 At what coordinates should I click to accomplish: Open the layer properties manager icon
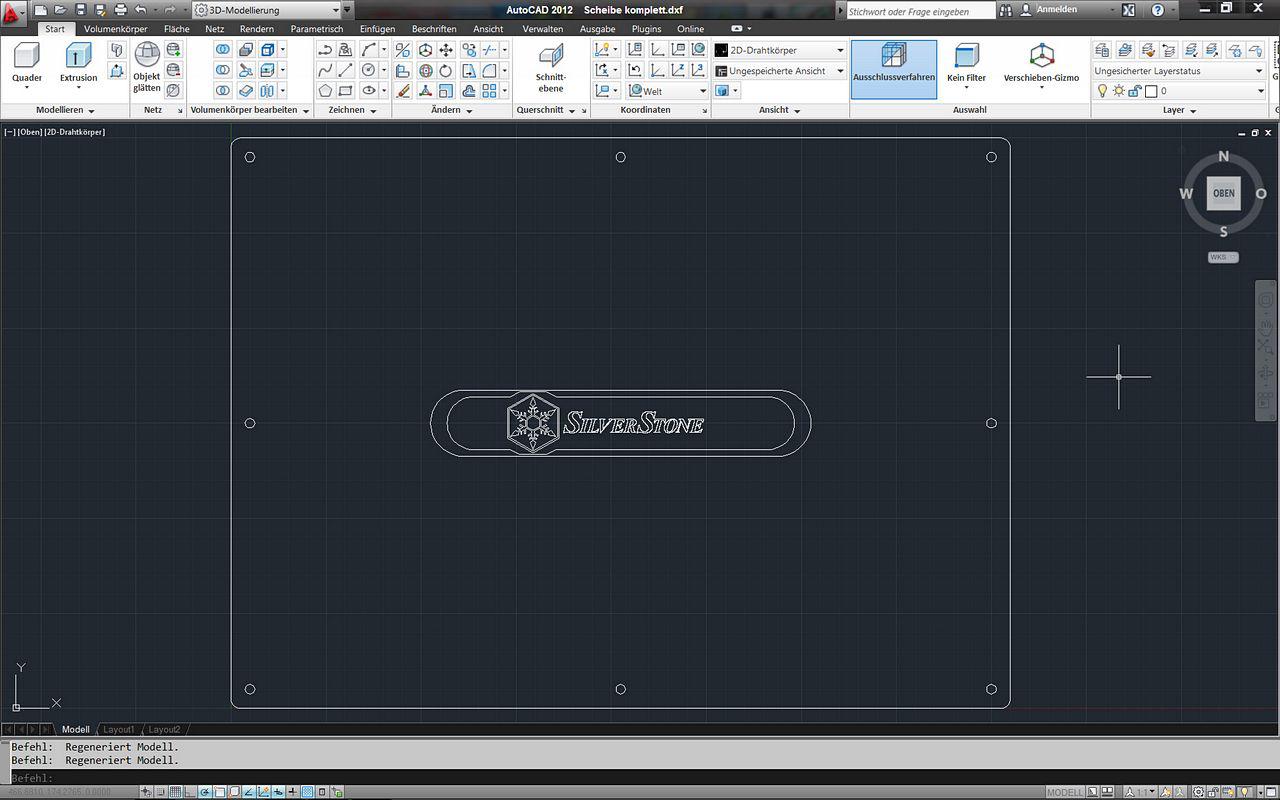click(x=1102, y=49)
